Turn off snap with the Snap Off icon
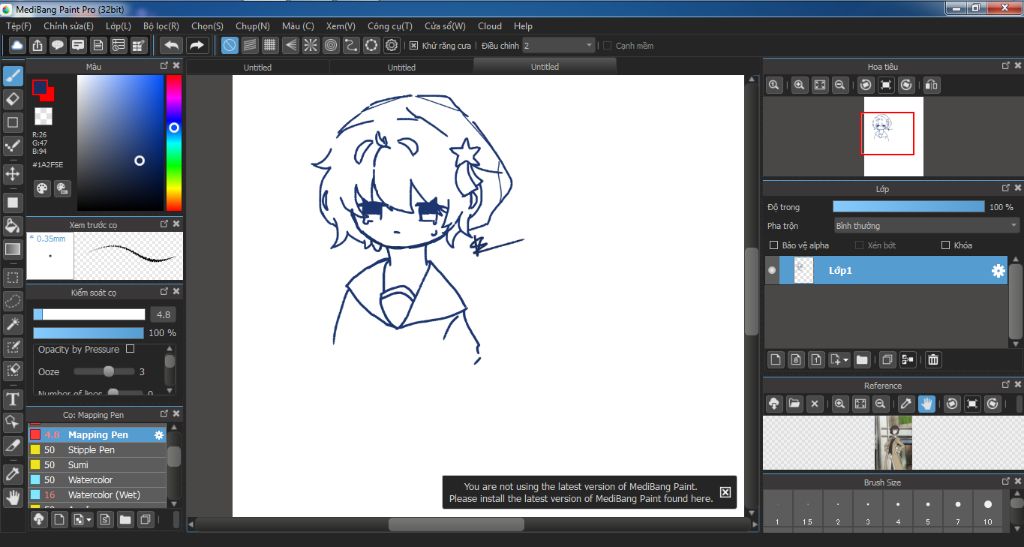Image resolution: width=1024 pixels, height=547 pixels. pyautogui.click(x=229, y=45)
